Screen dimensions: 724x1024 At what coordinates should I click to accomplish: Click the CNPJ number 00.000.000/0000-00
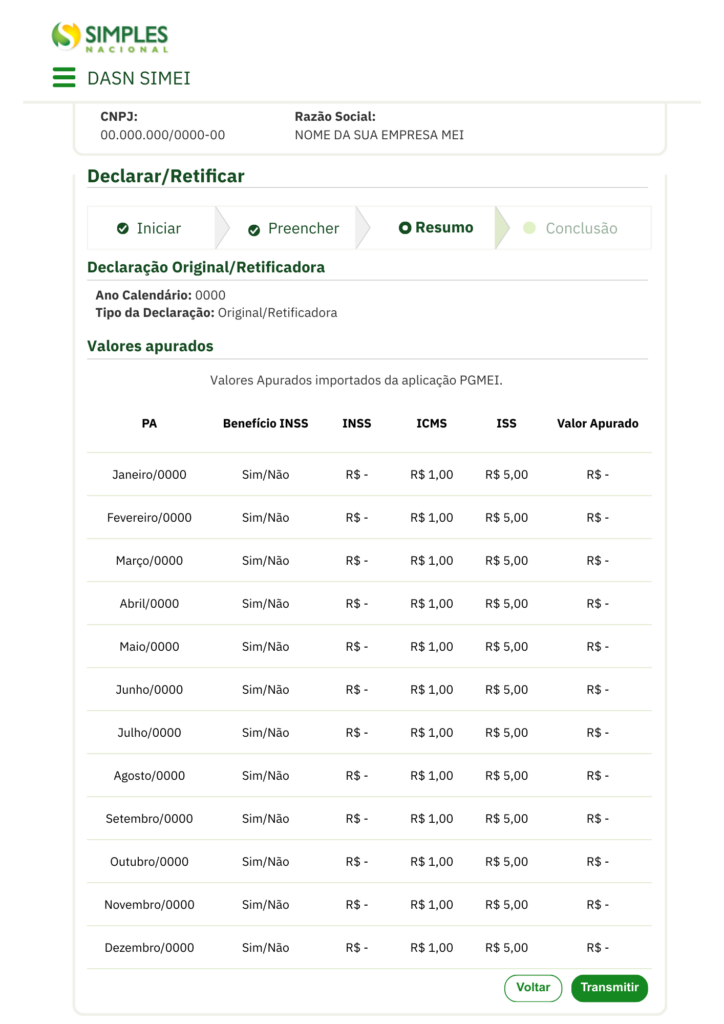pyautogui.click(x=163, y=135)
